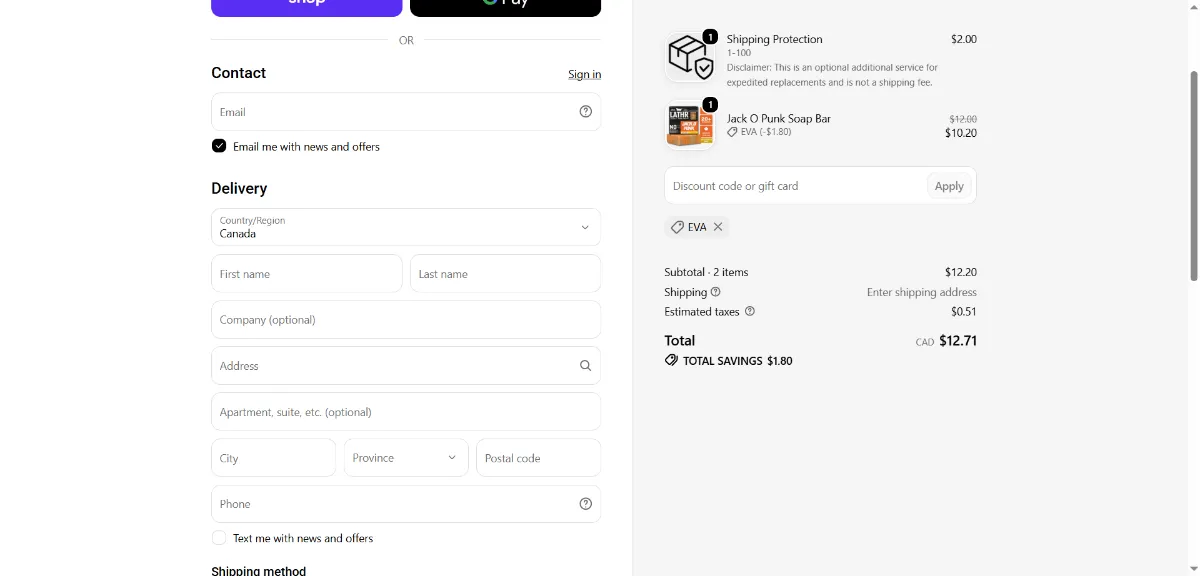Viewport: 1200px width, 576px height.
Task: Click the Total Savings tag icon
Action: coord(671,360)
